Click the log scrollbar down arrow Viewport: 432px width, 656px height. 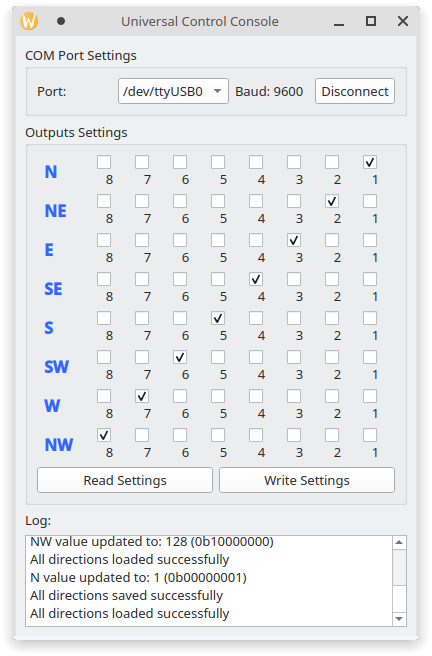399,619
